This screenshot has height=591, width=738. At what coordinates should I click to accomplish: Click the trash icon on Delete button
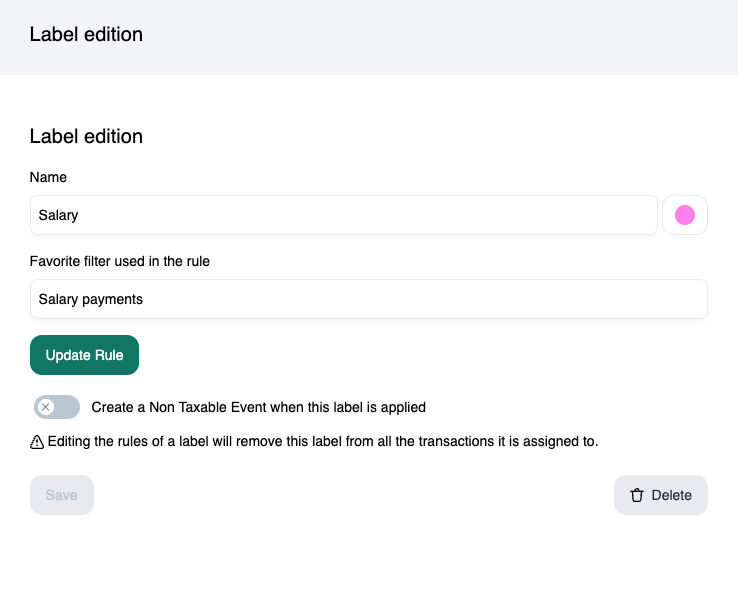click(637, 495)
